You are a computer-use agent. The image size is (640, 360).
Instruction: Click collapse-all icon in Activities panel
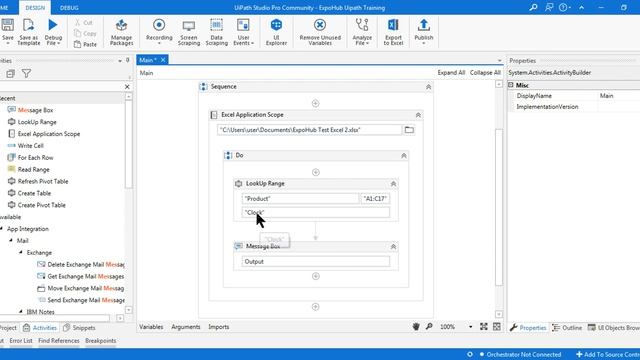(10, 73)
